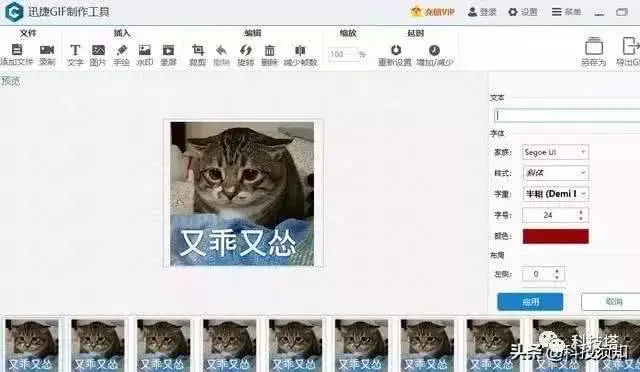Decrease the 字号 font size with the down arrow
Image resolution: width=640 pixels, height=372 pixels.
(581, 218)
